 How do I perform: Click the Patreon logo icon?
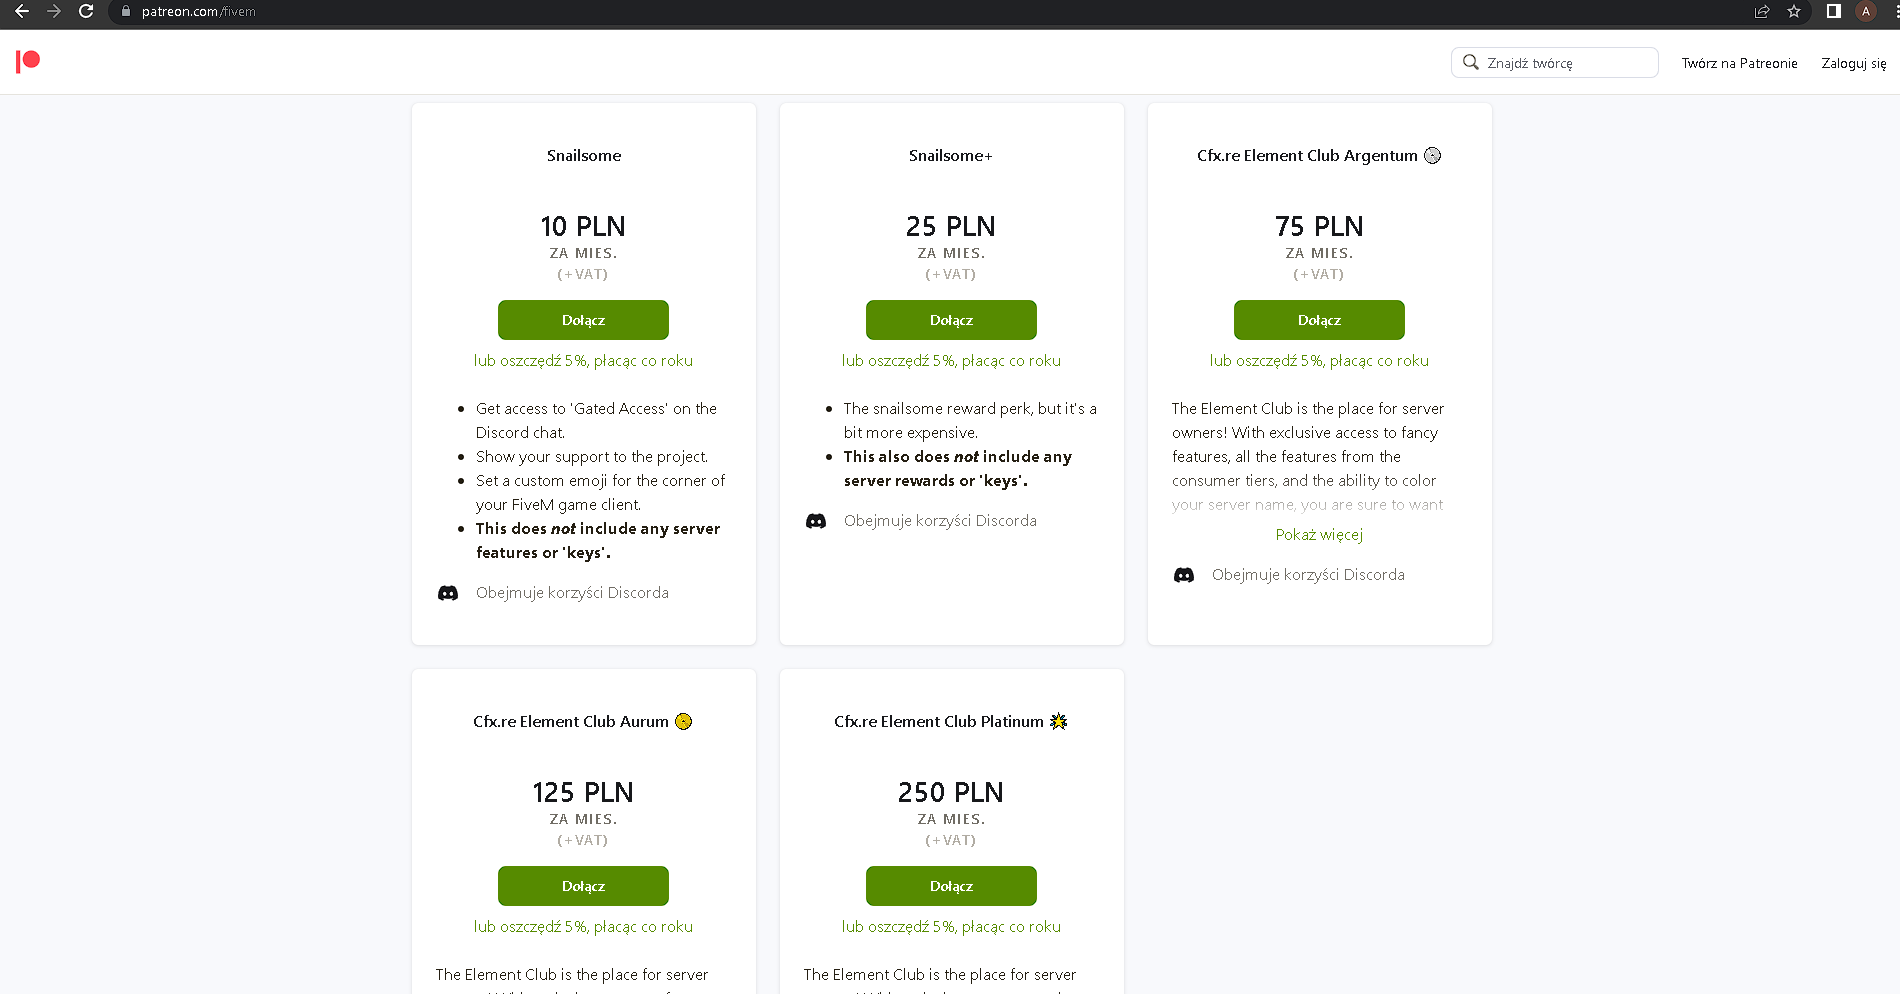point(28,62)
